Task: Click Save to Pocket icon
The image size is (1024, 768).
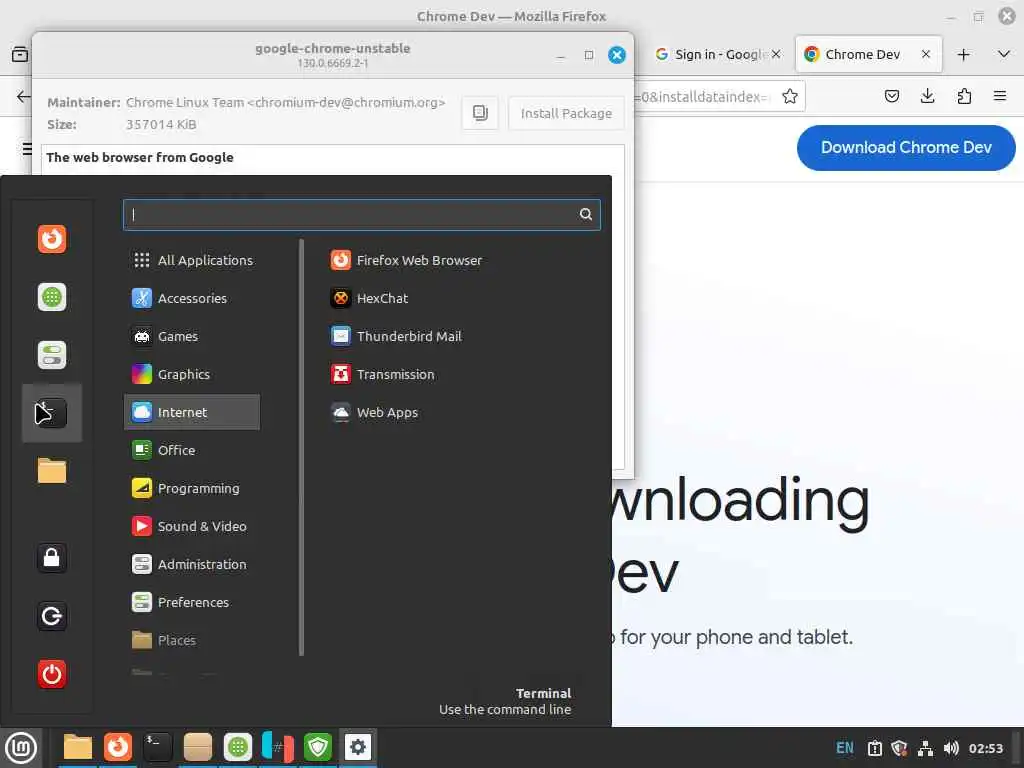Action: (x=891, y=97)
